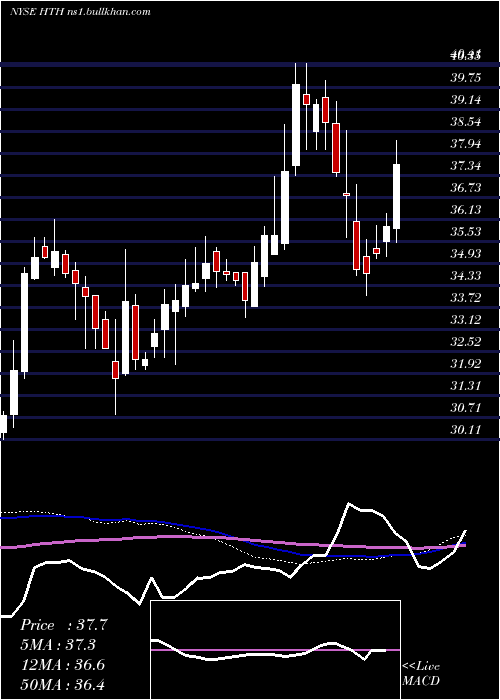Screen dimensions: 500x700
Task: Click the 32.52 price axis label
Action: [466, 342]
